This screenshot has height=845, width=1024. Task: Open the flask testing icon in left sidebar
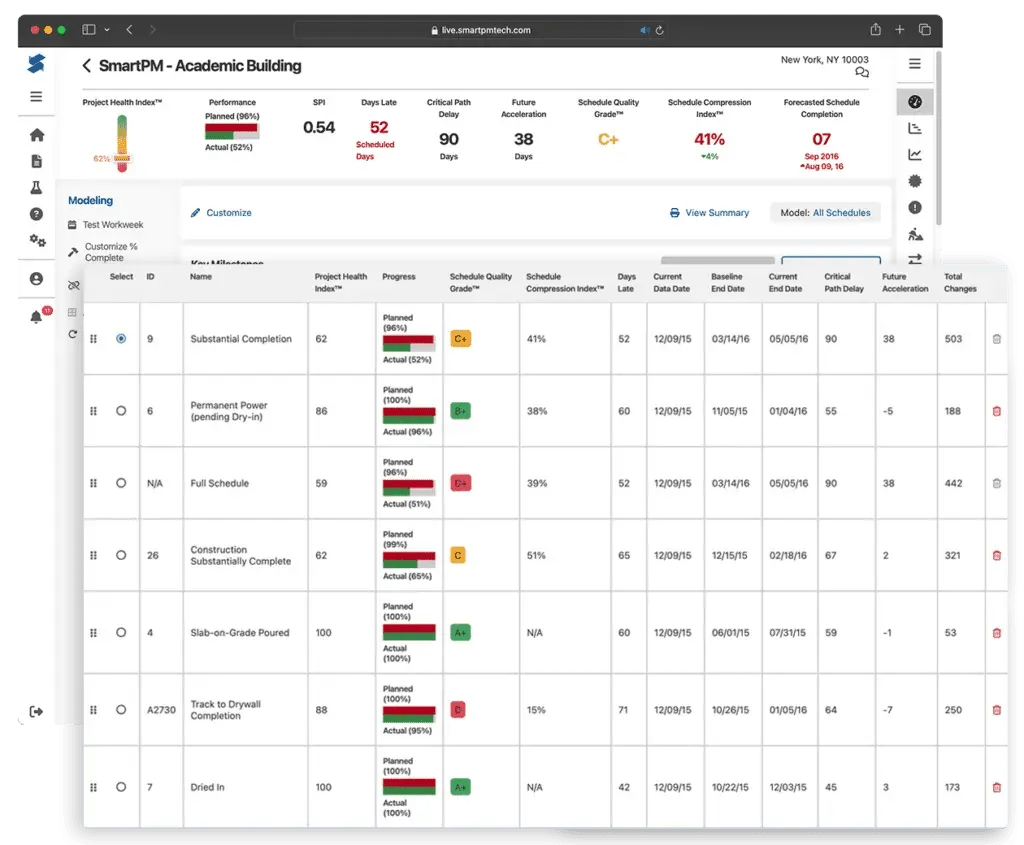(x=37, y=187)
